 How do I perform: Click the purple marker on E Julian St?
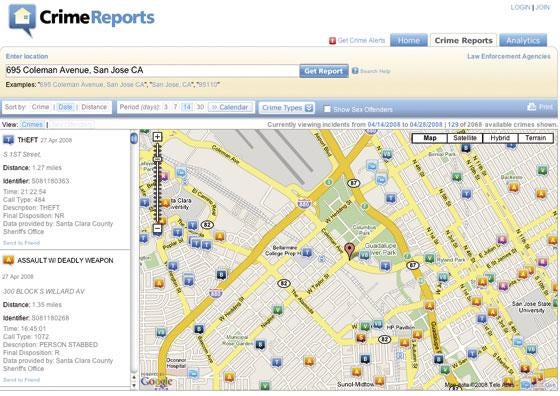click(502, 239)
